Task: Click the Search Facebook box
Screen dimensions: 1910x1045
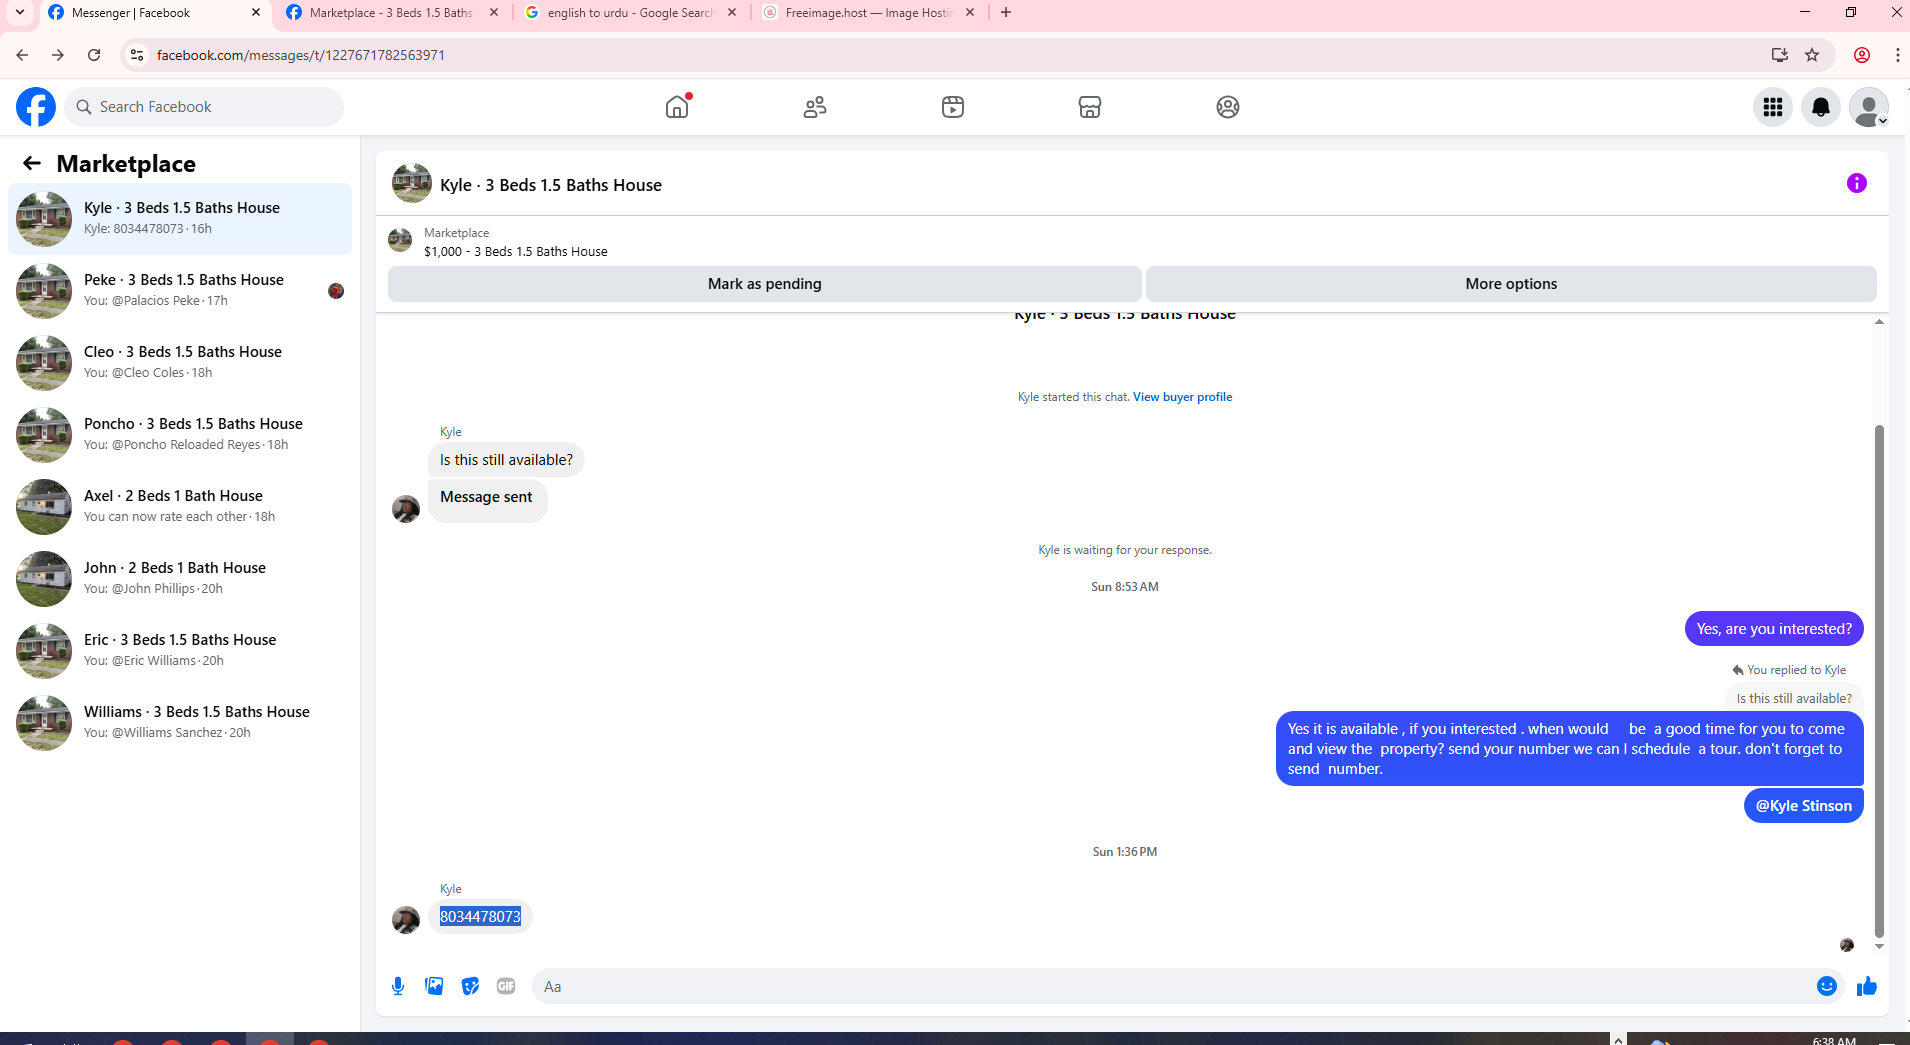Action: pos(204,107)
